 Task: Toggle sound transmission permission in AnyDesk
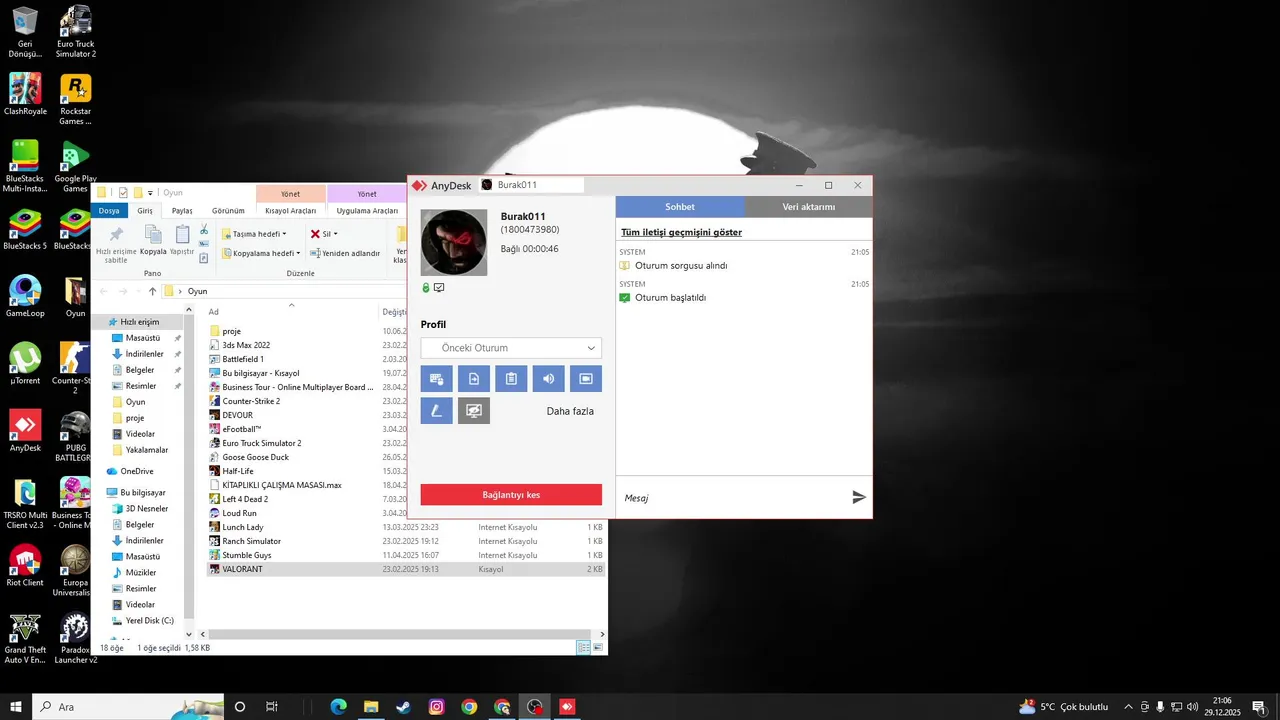548,379
